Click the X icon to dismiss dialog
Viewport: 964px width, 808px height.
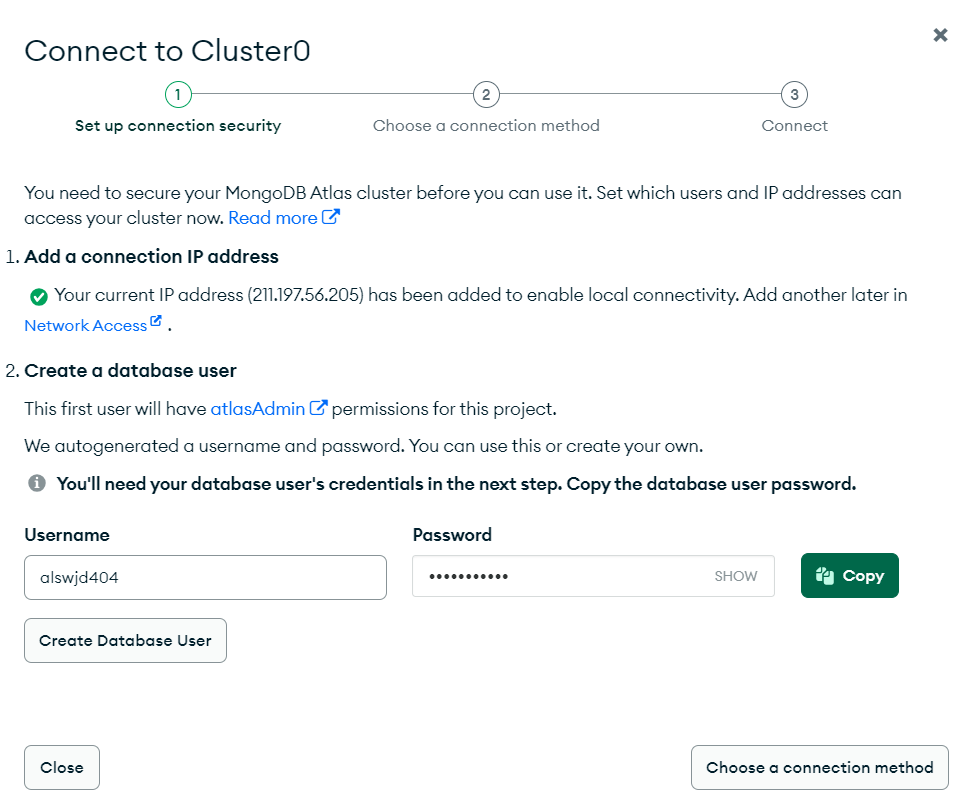click(x=940, y=35)
